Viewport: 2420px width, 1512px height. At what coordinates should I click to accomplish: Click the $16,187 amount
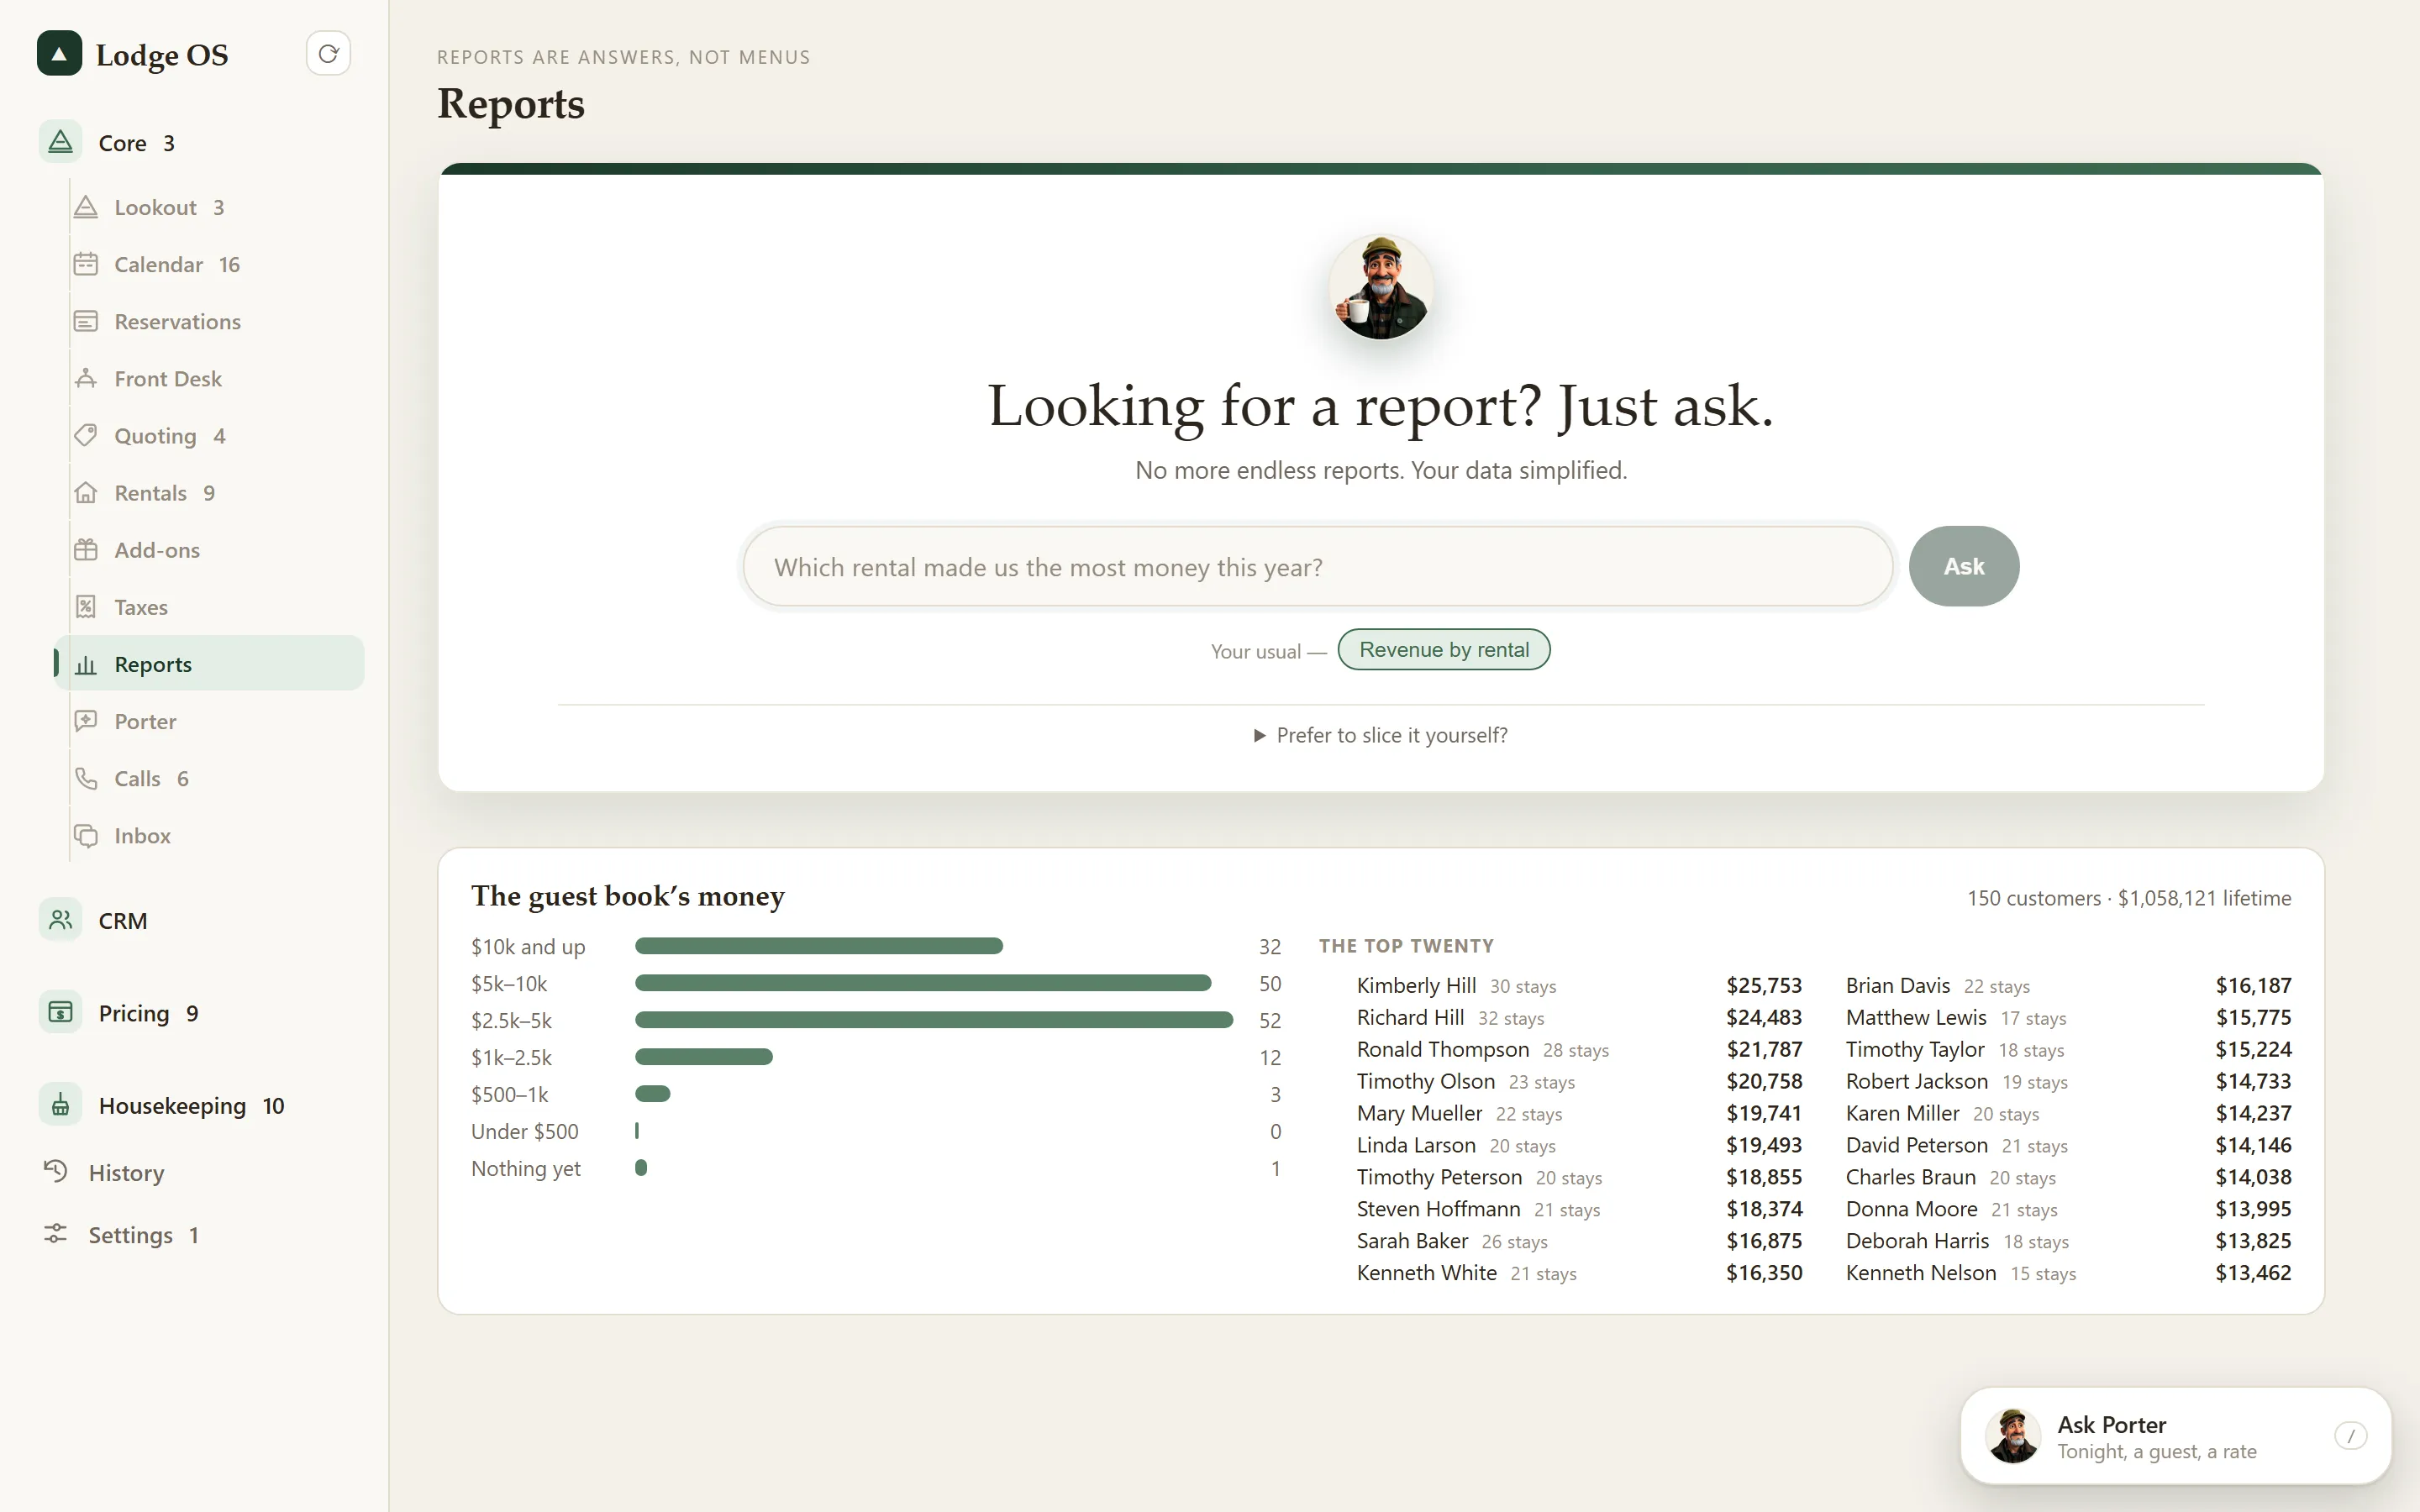2253,985
